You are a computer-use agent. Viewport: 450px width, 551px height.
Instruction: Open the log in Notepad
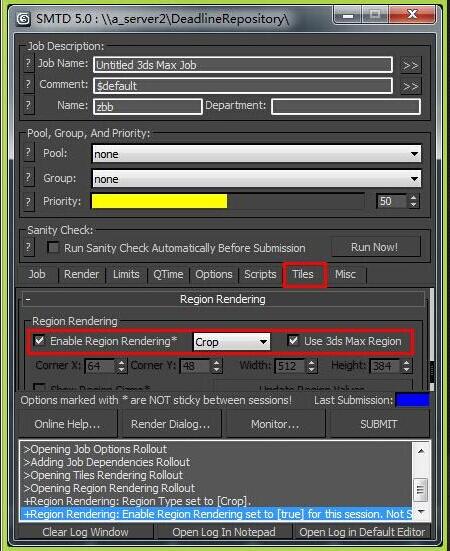click(x=224, y=532)
